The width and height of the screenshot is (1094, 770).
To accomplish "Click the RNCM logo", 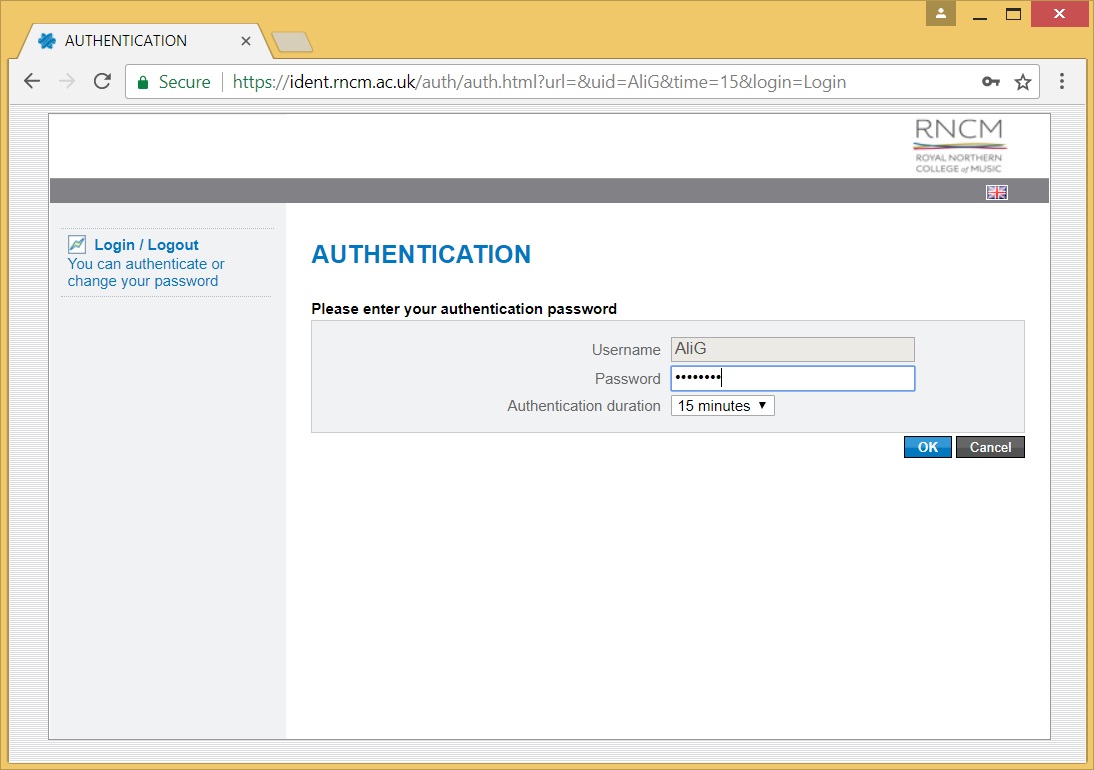I will coord(958,145).
